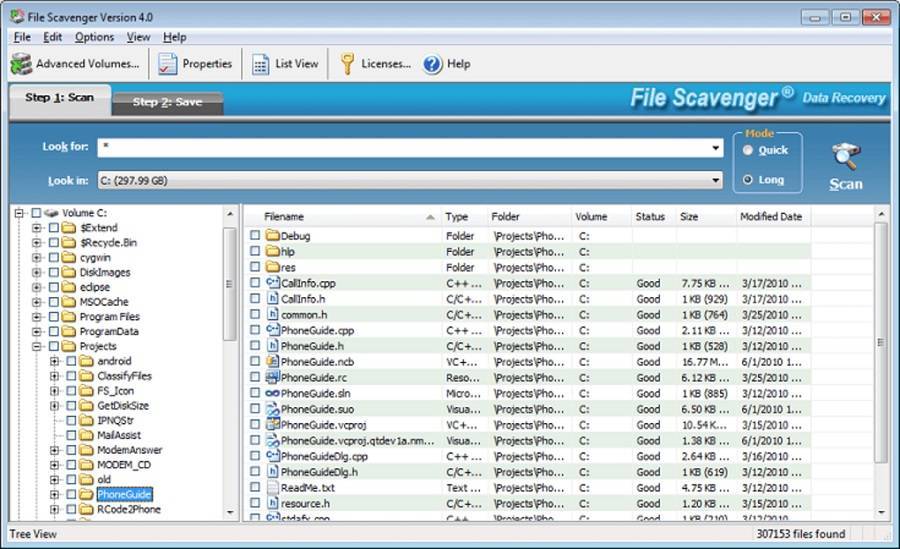
Task: Sort by the Modified Date column header
Action: [x=770, y=217]
